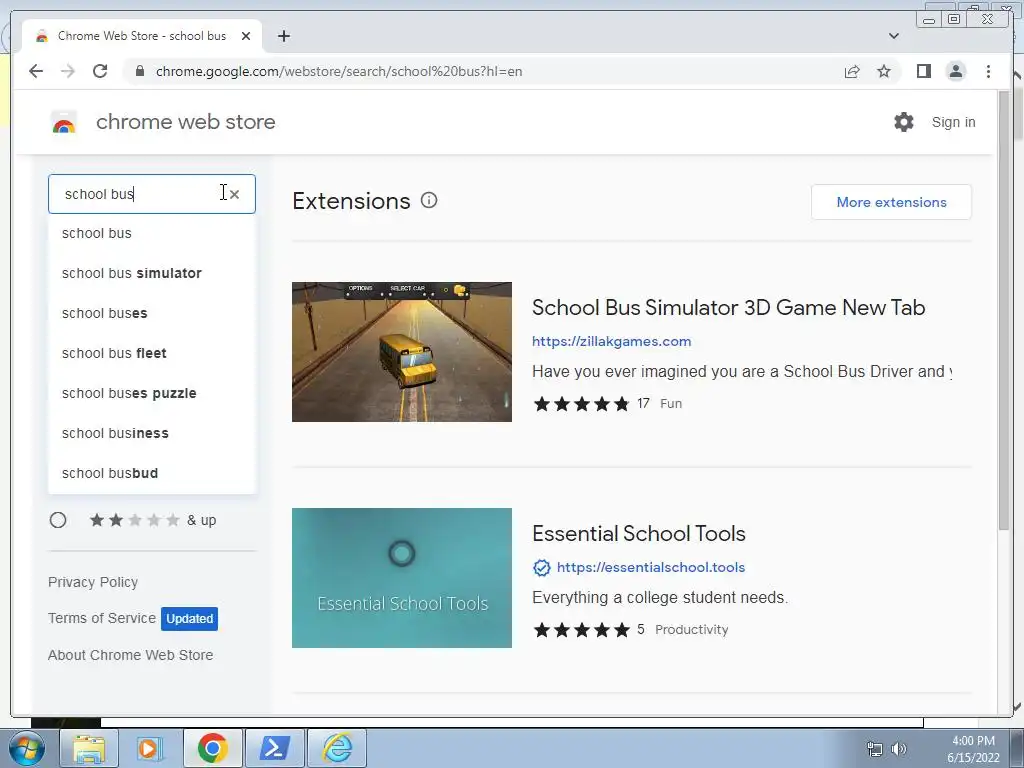Open web store settings gear
This screenshot has height=768, width=1024.
(904, 122)
